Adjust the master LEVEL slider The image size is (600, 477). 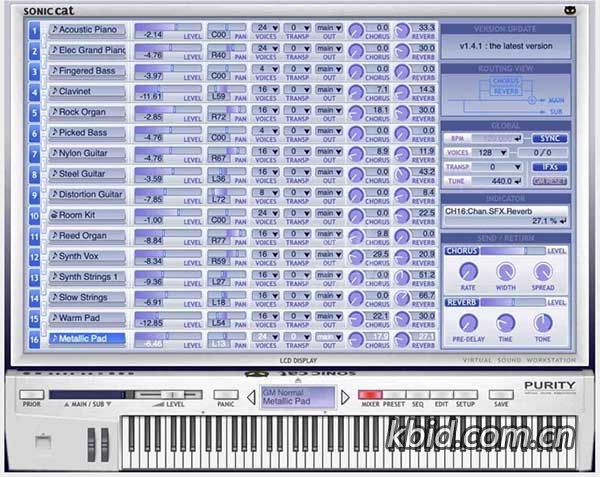point(168,394)
